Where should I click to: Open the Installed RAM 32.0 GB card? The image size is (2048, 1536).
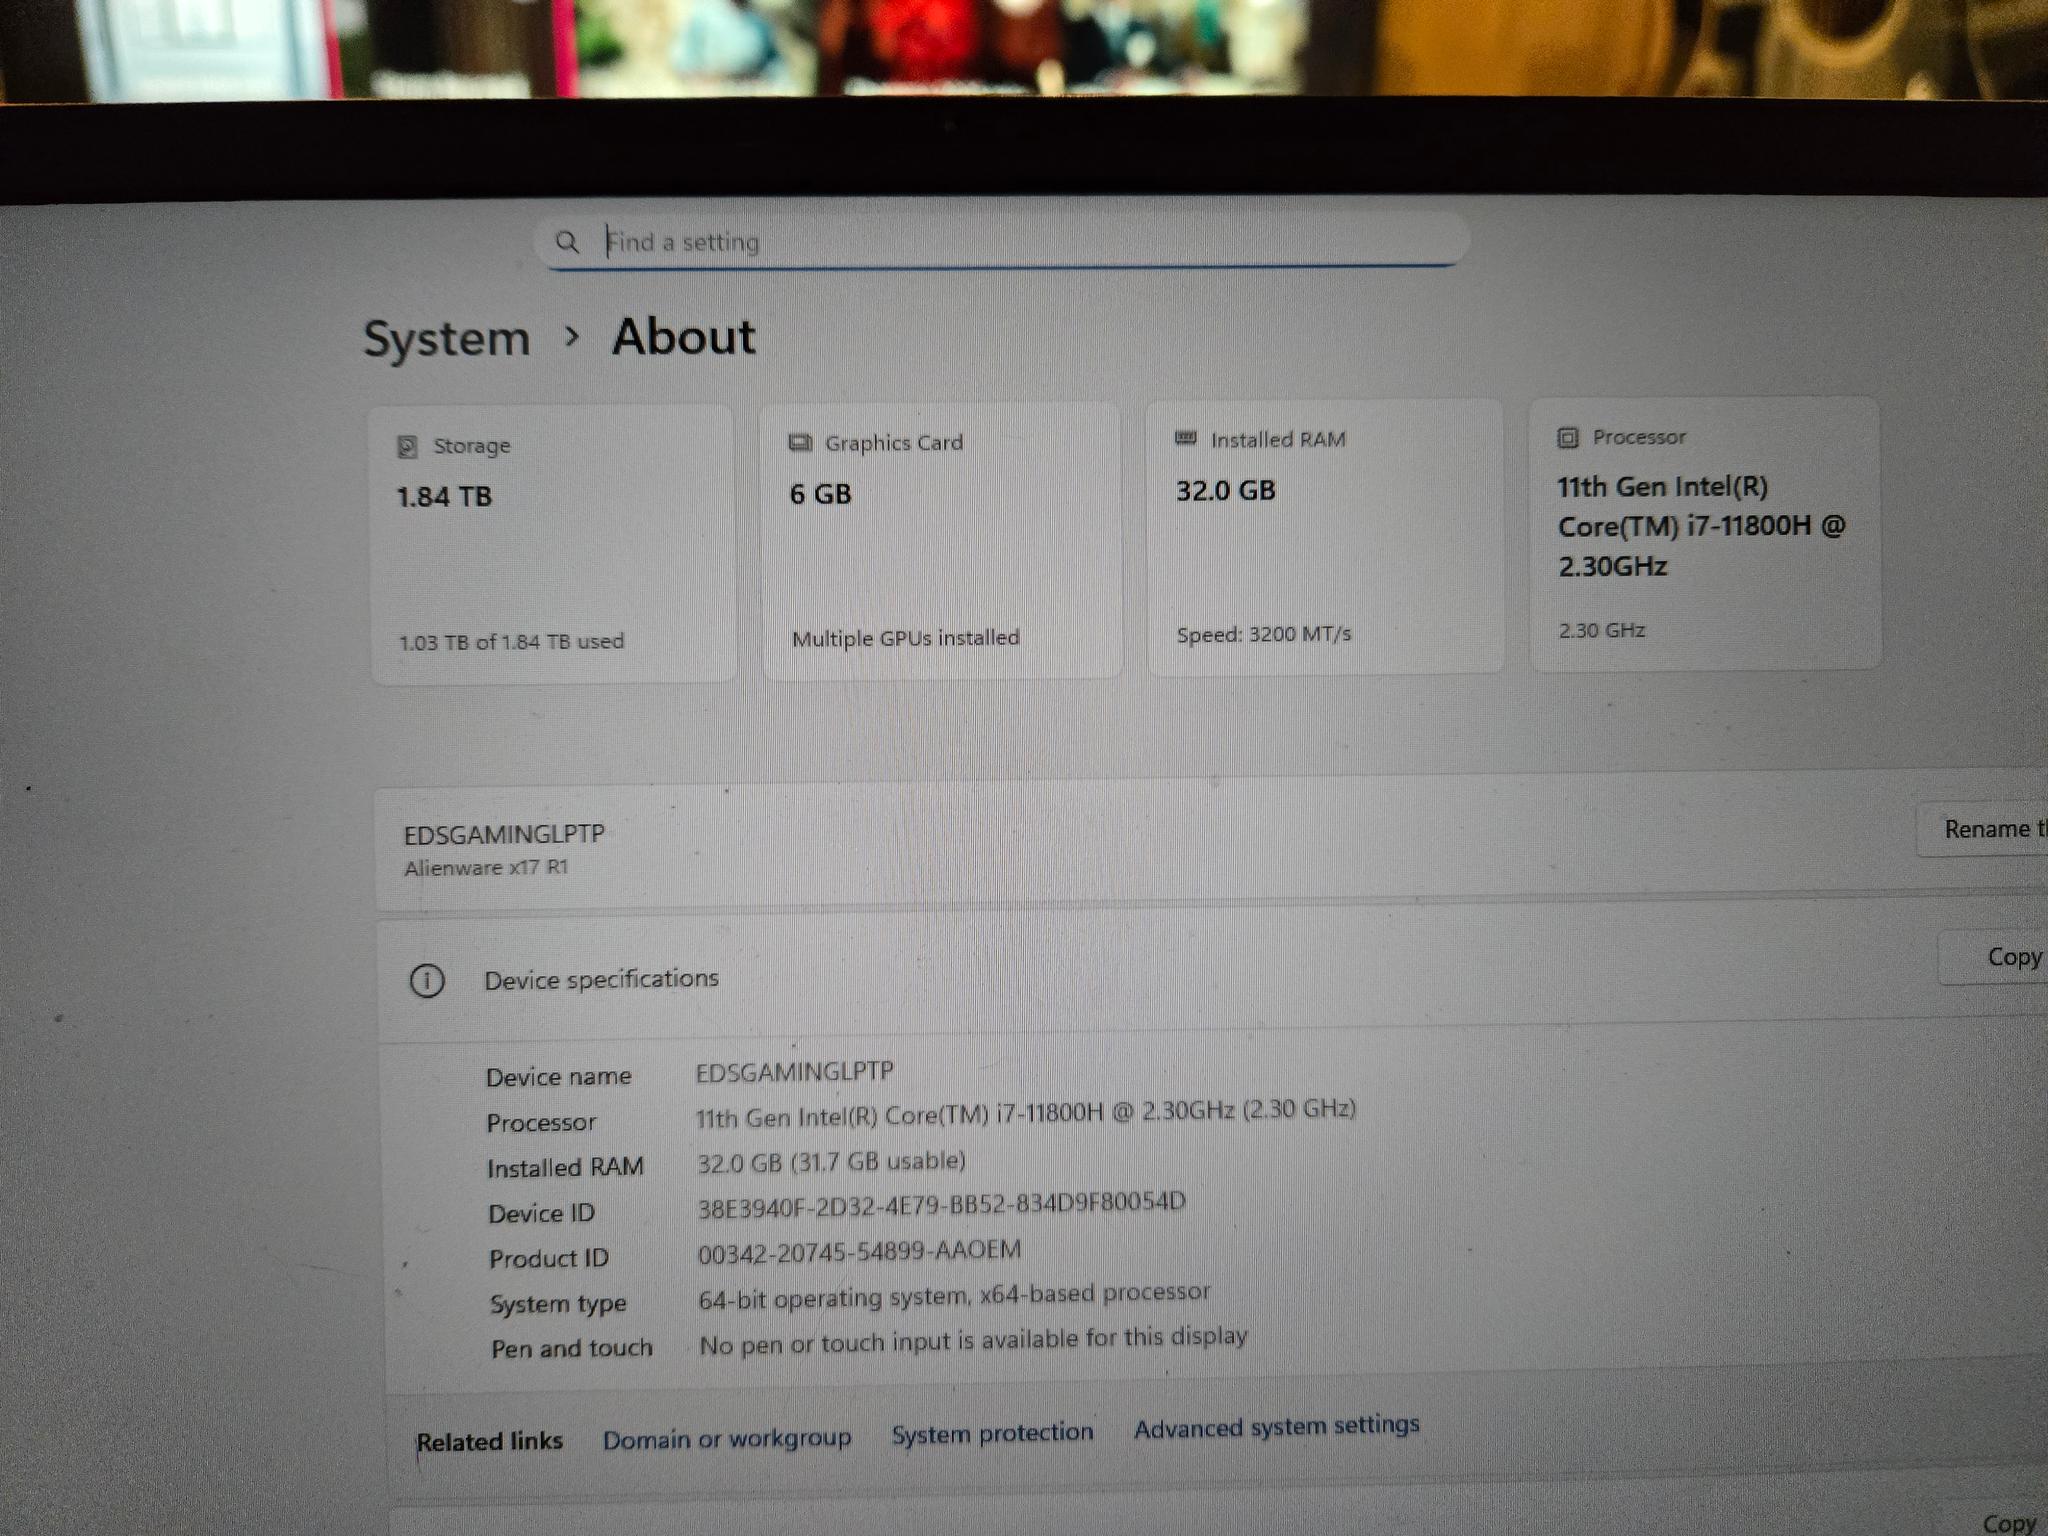click(x=1324, y=536)
